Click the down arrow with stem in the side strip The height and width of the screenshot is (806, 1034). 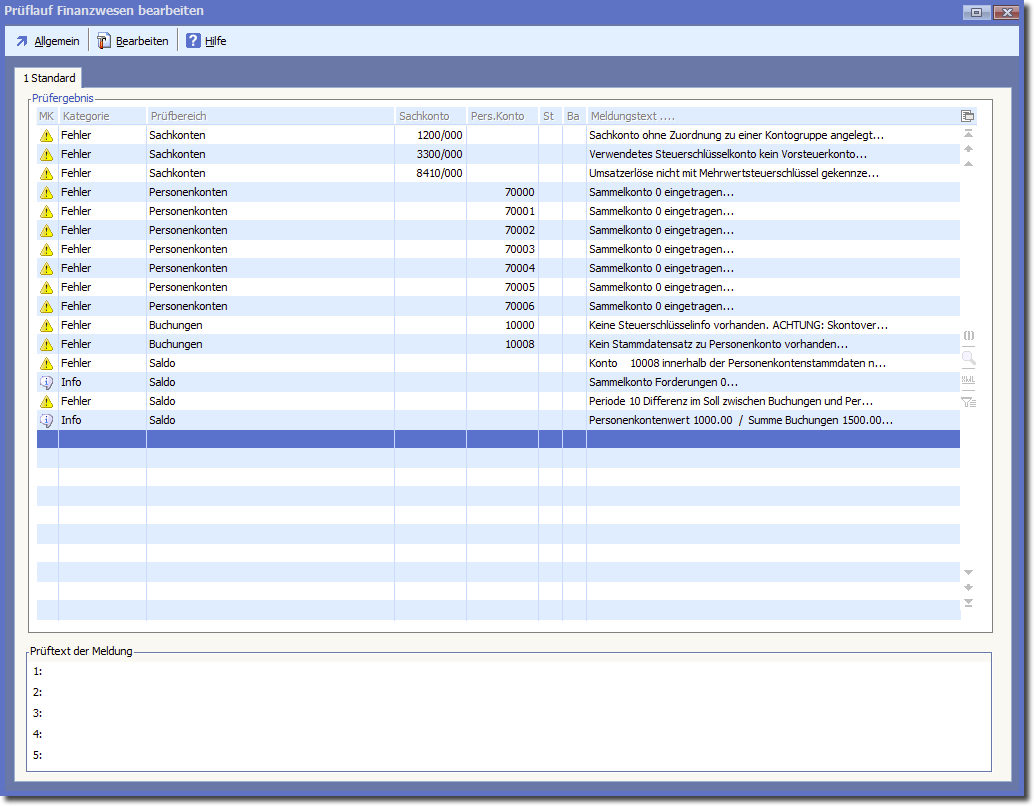click(x=968, y=587)
